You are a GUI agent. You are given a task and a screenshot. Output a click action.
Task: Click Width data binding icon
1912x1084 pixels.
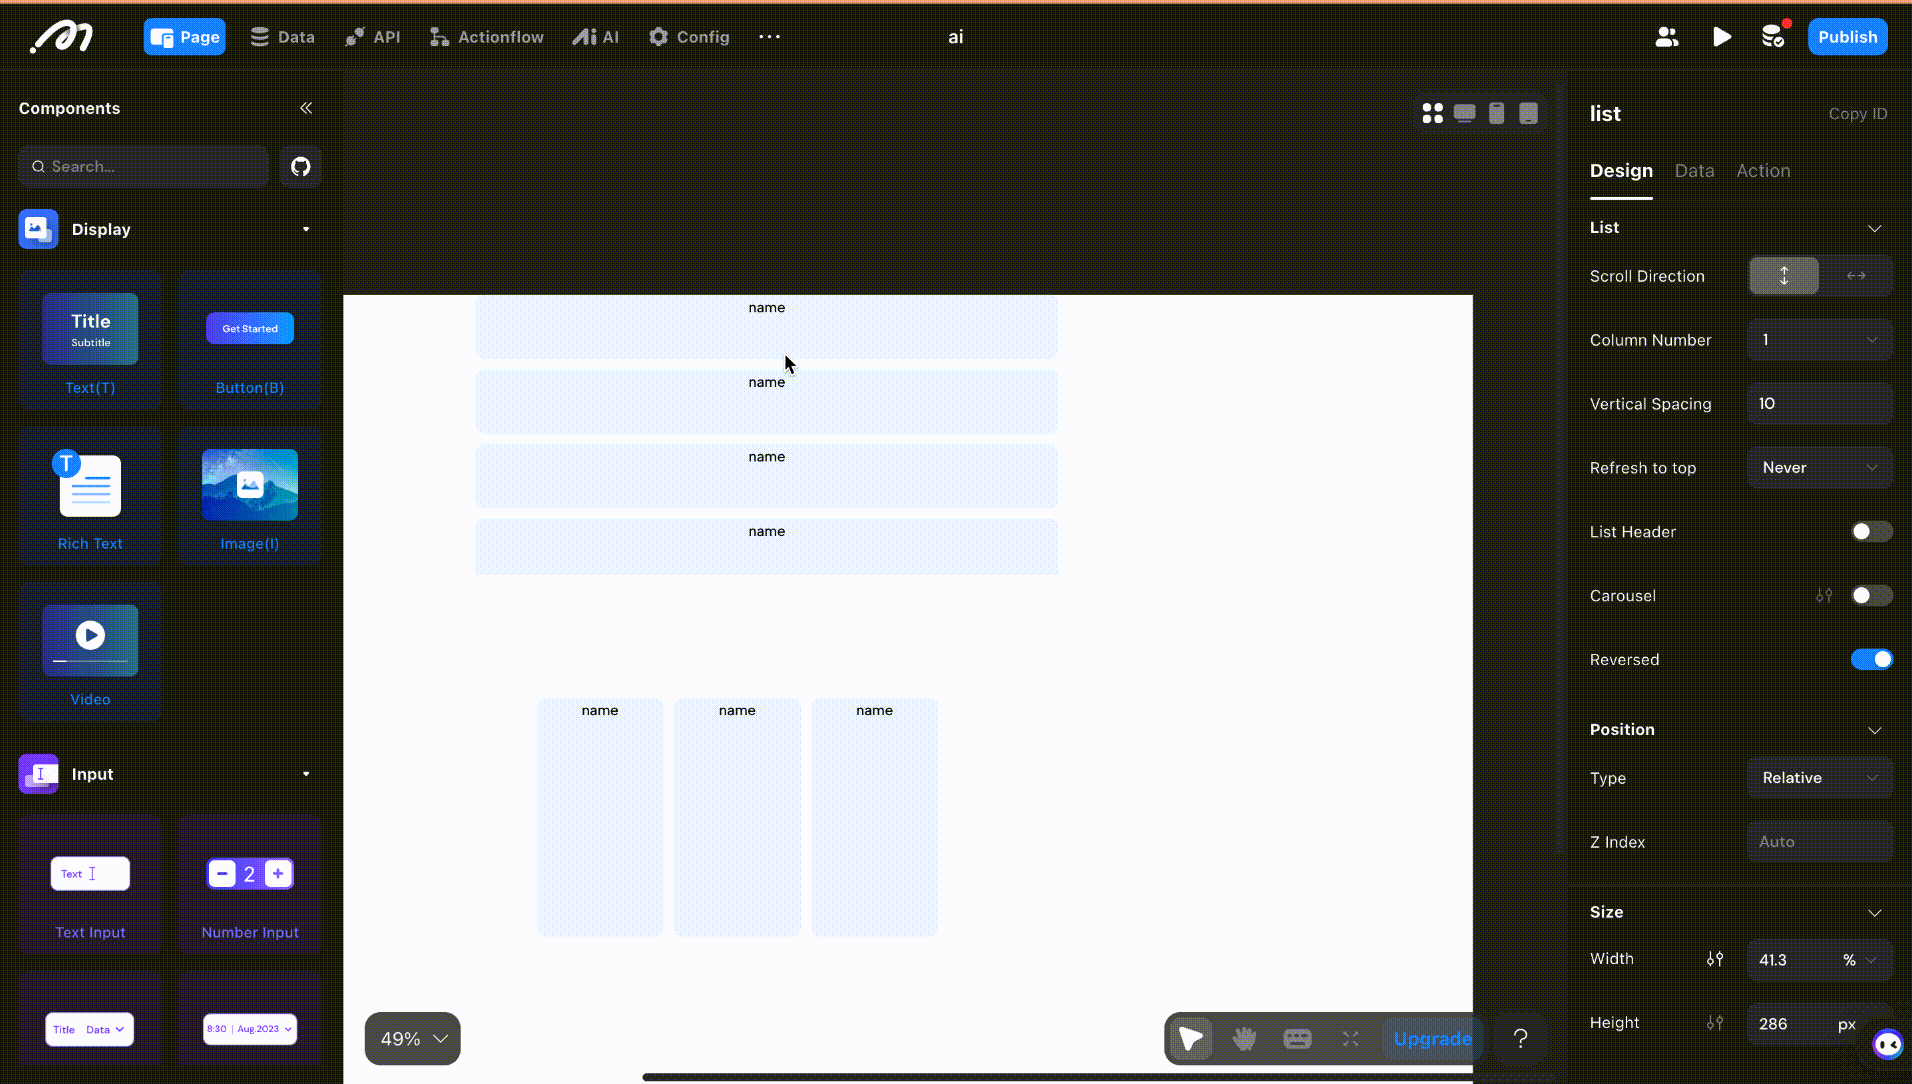pos(1715,959)
